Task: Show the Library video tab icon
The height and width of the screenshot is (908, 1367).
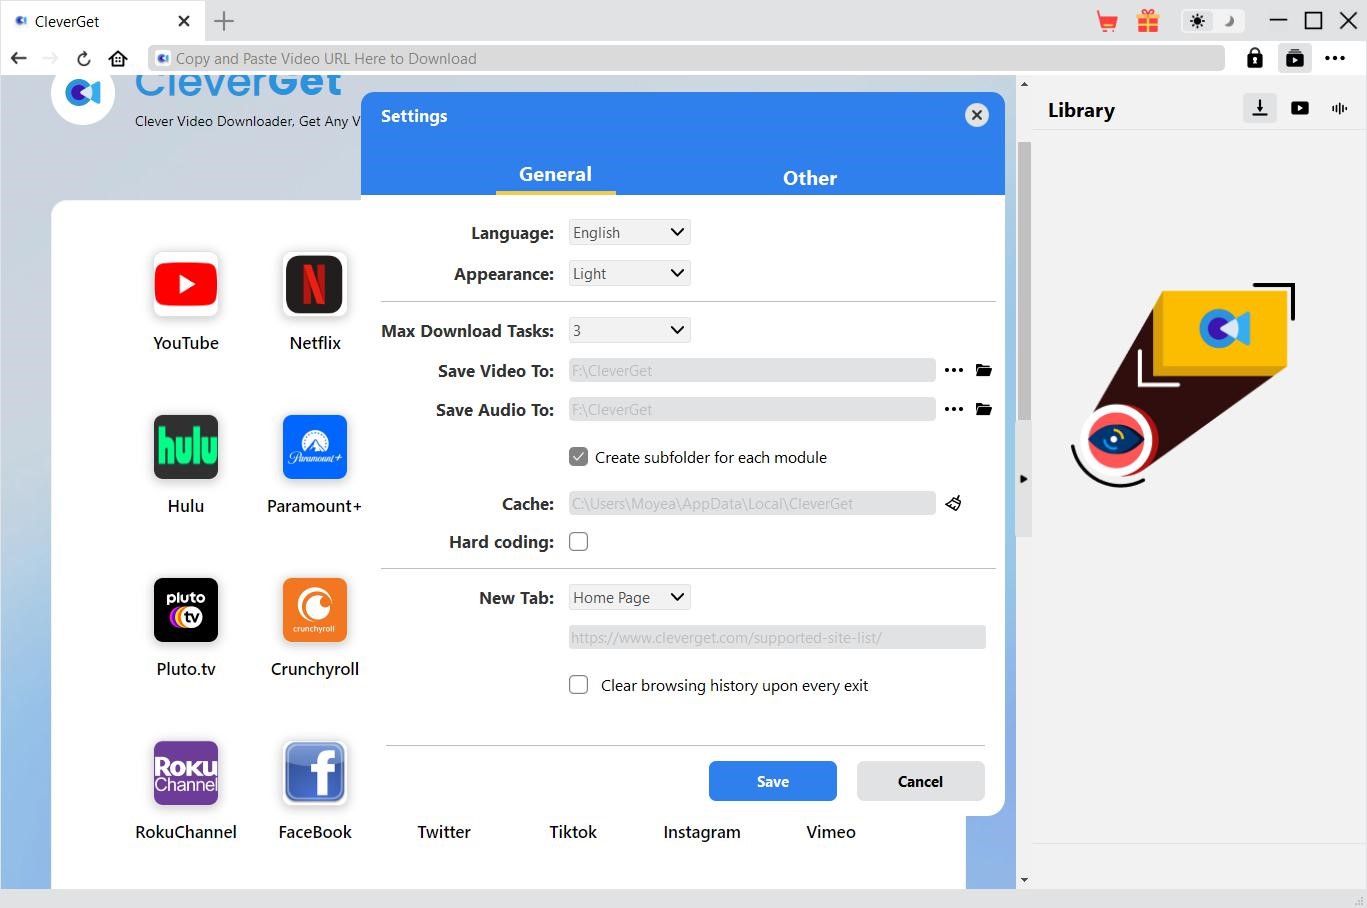Action: coord(1299,109)
